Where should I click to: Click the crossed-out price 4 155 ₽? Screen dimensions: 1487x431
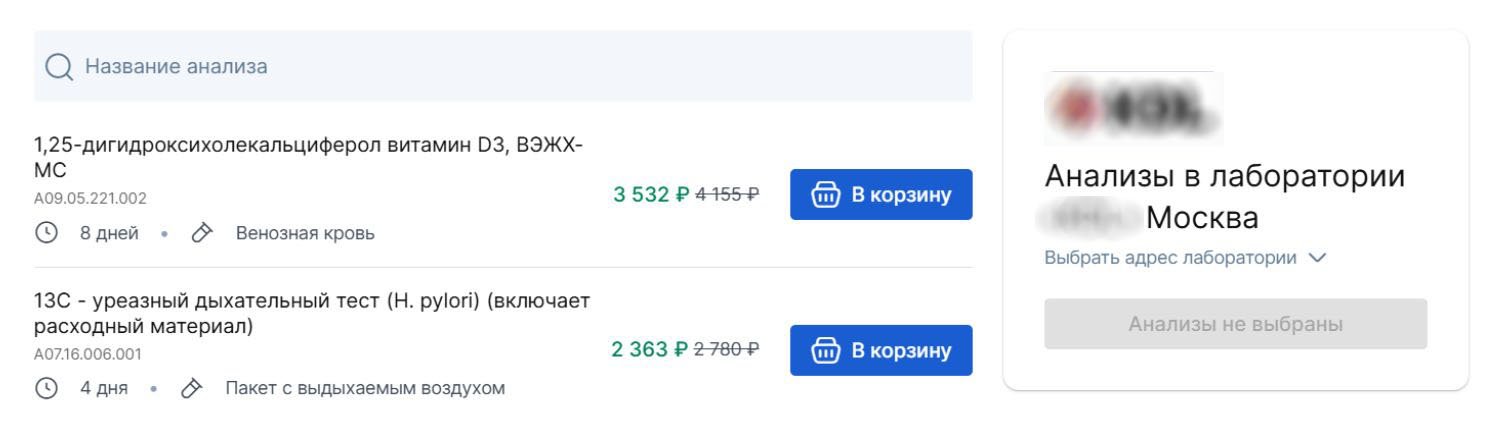coord(726,194)
